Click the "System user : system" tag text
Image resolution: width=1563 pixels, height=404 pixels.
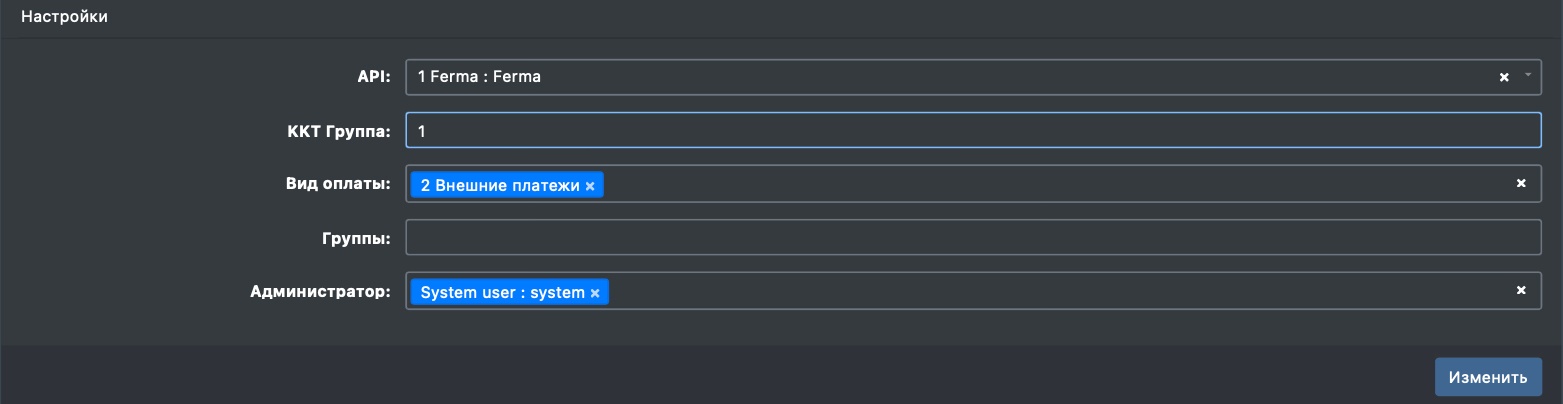[502, 292]
